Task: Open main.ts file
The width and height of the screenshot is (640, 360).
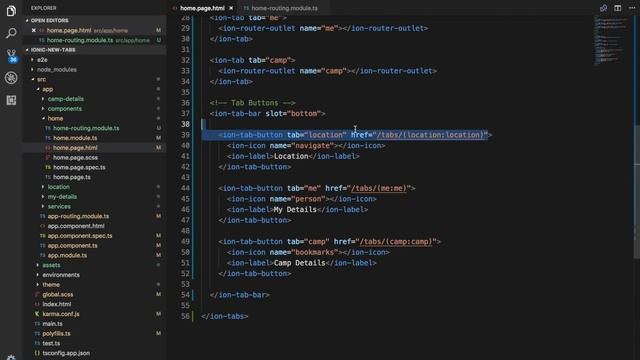Action: 52,324
